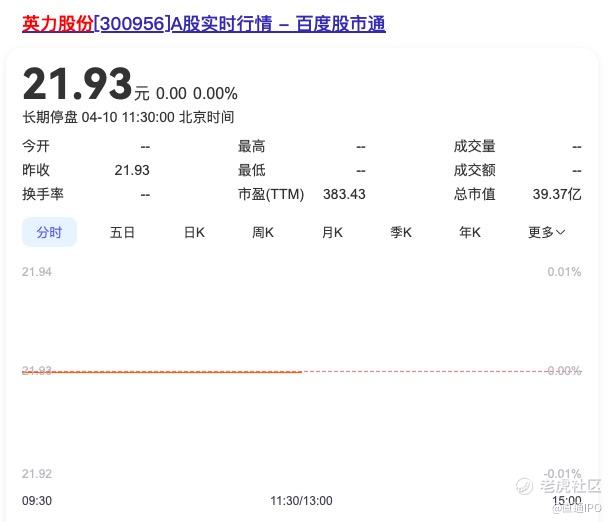
Task: Click the 换手率 label
Action: coord(43,194)
